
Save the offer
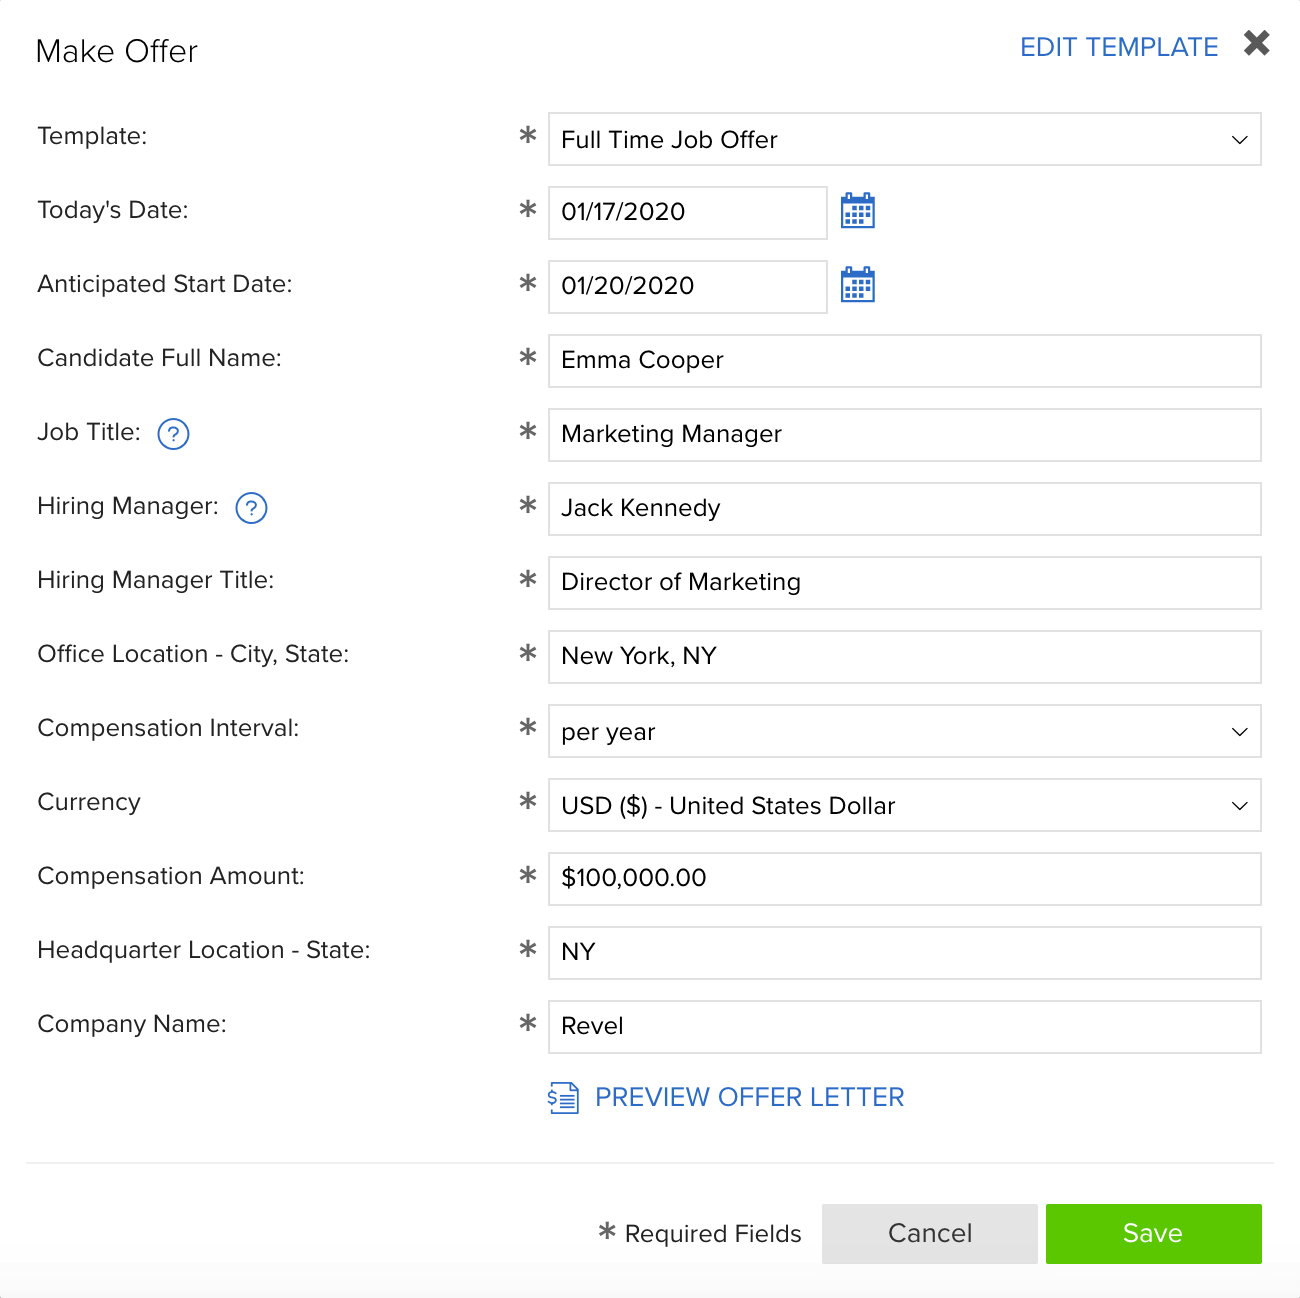coord(1153,1233)
